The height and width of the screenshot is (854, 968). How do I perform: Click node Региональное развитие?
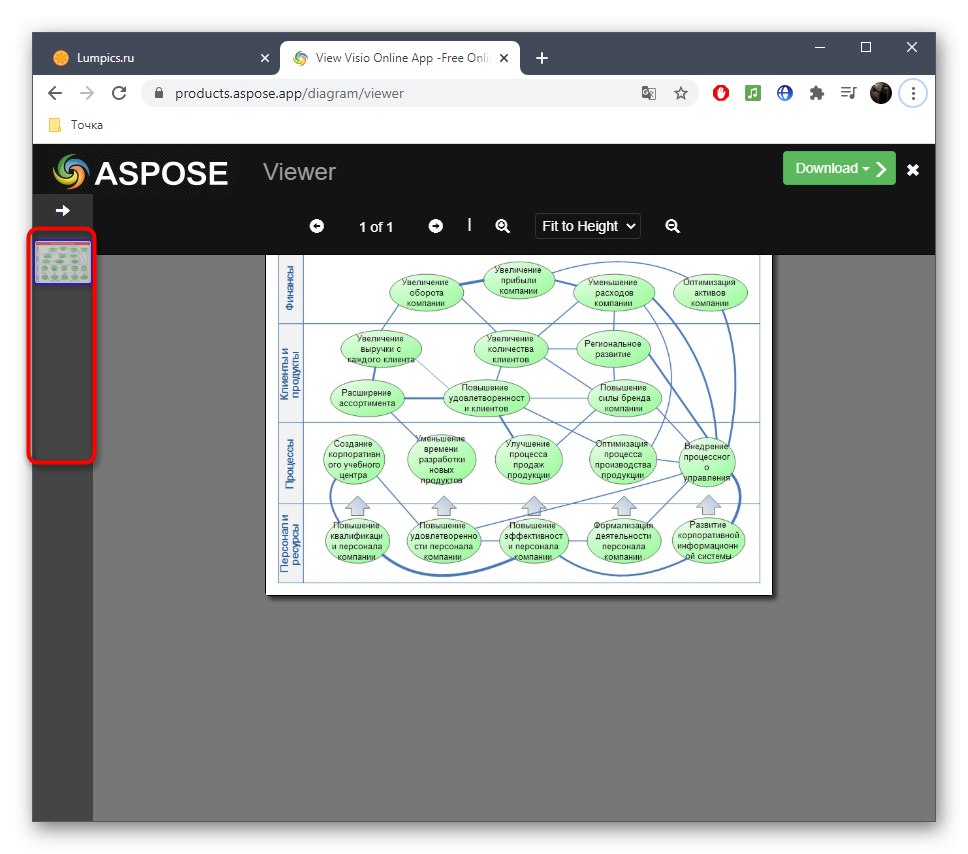coord(613,349)
